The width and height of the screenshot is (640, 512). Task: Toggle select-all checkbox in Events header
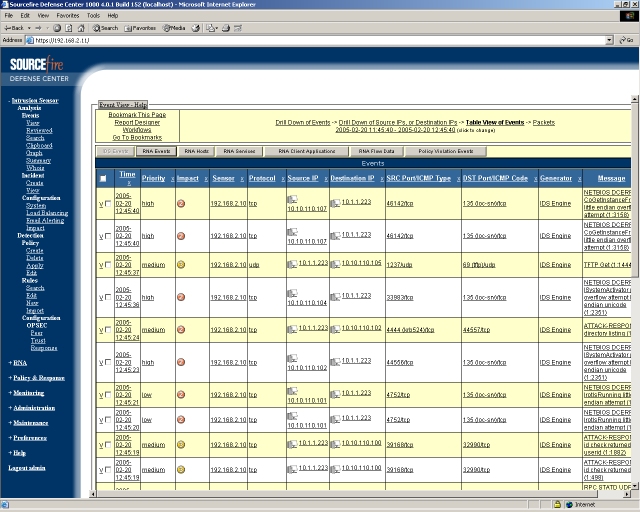(x=103, y=178)
